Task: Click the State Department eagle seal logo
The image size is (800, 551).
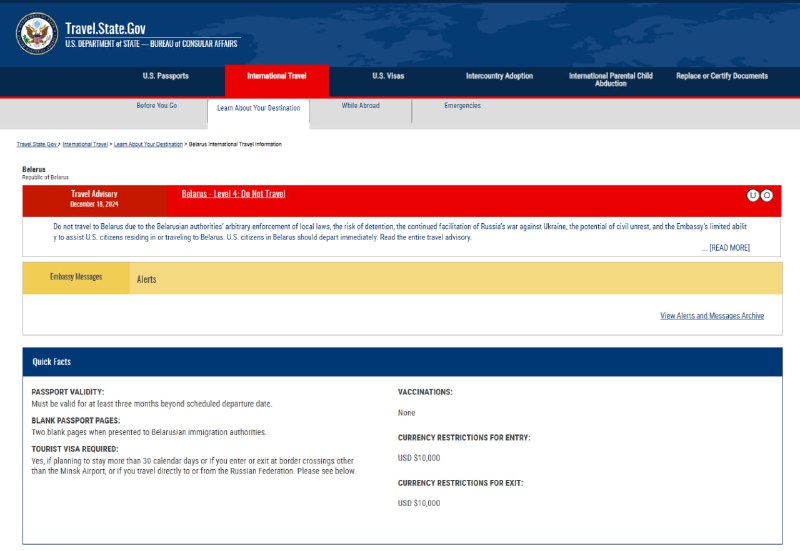Action: pyautogui.click(x=37, y=34)
